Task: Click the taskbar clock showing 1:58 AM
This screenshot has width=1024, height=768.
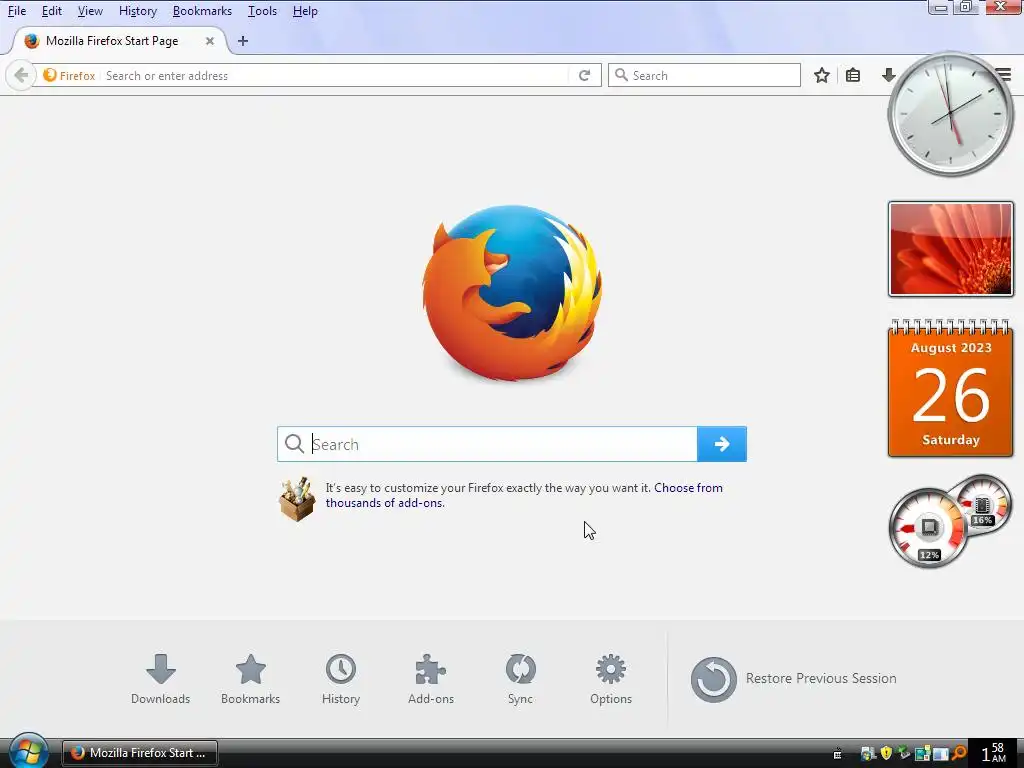Action: pyautogui.click(x=993, y=753)
